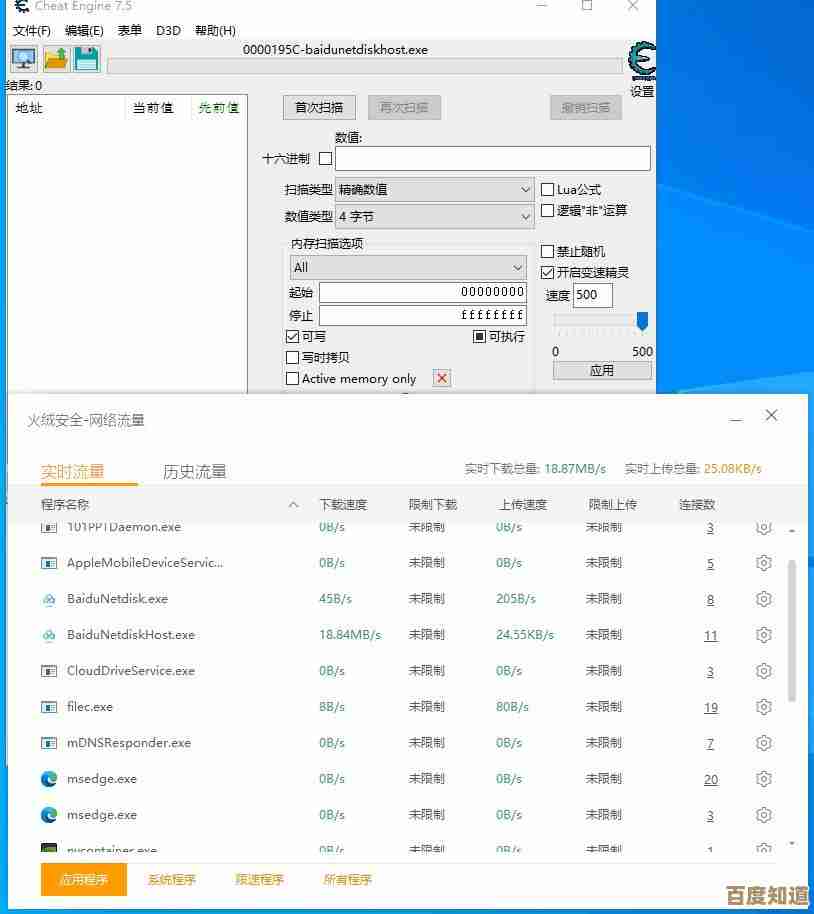Click the 首次扫描 button

pyautogui.click(x=319, y=107)
